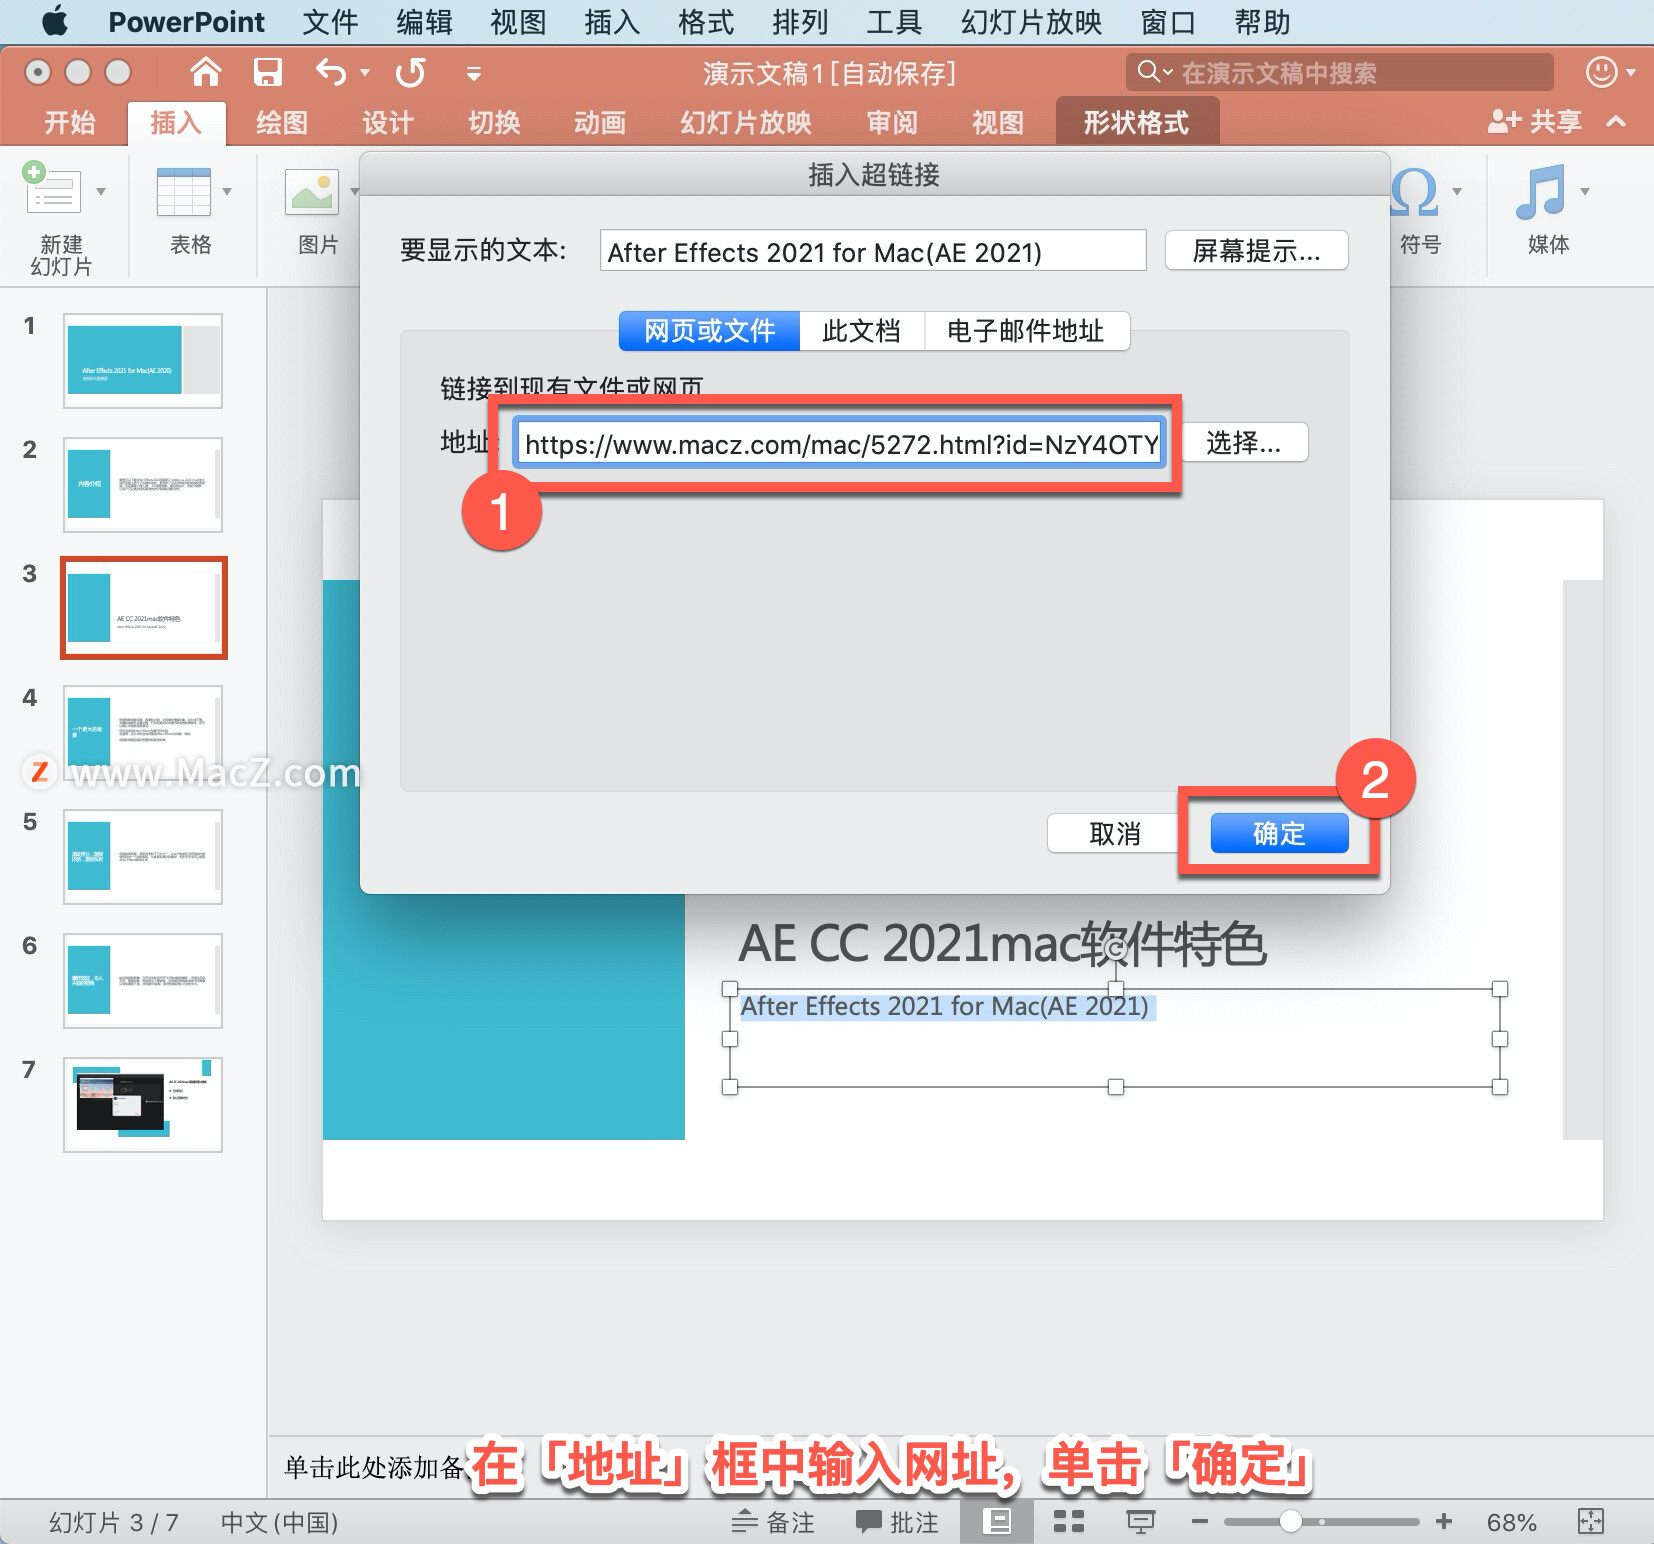The height and width of the screenshot is (1544, 1654).
Task: Save presentation with floppy disk icon
Action: 267,72
